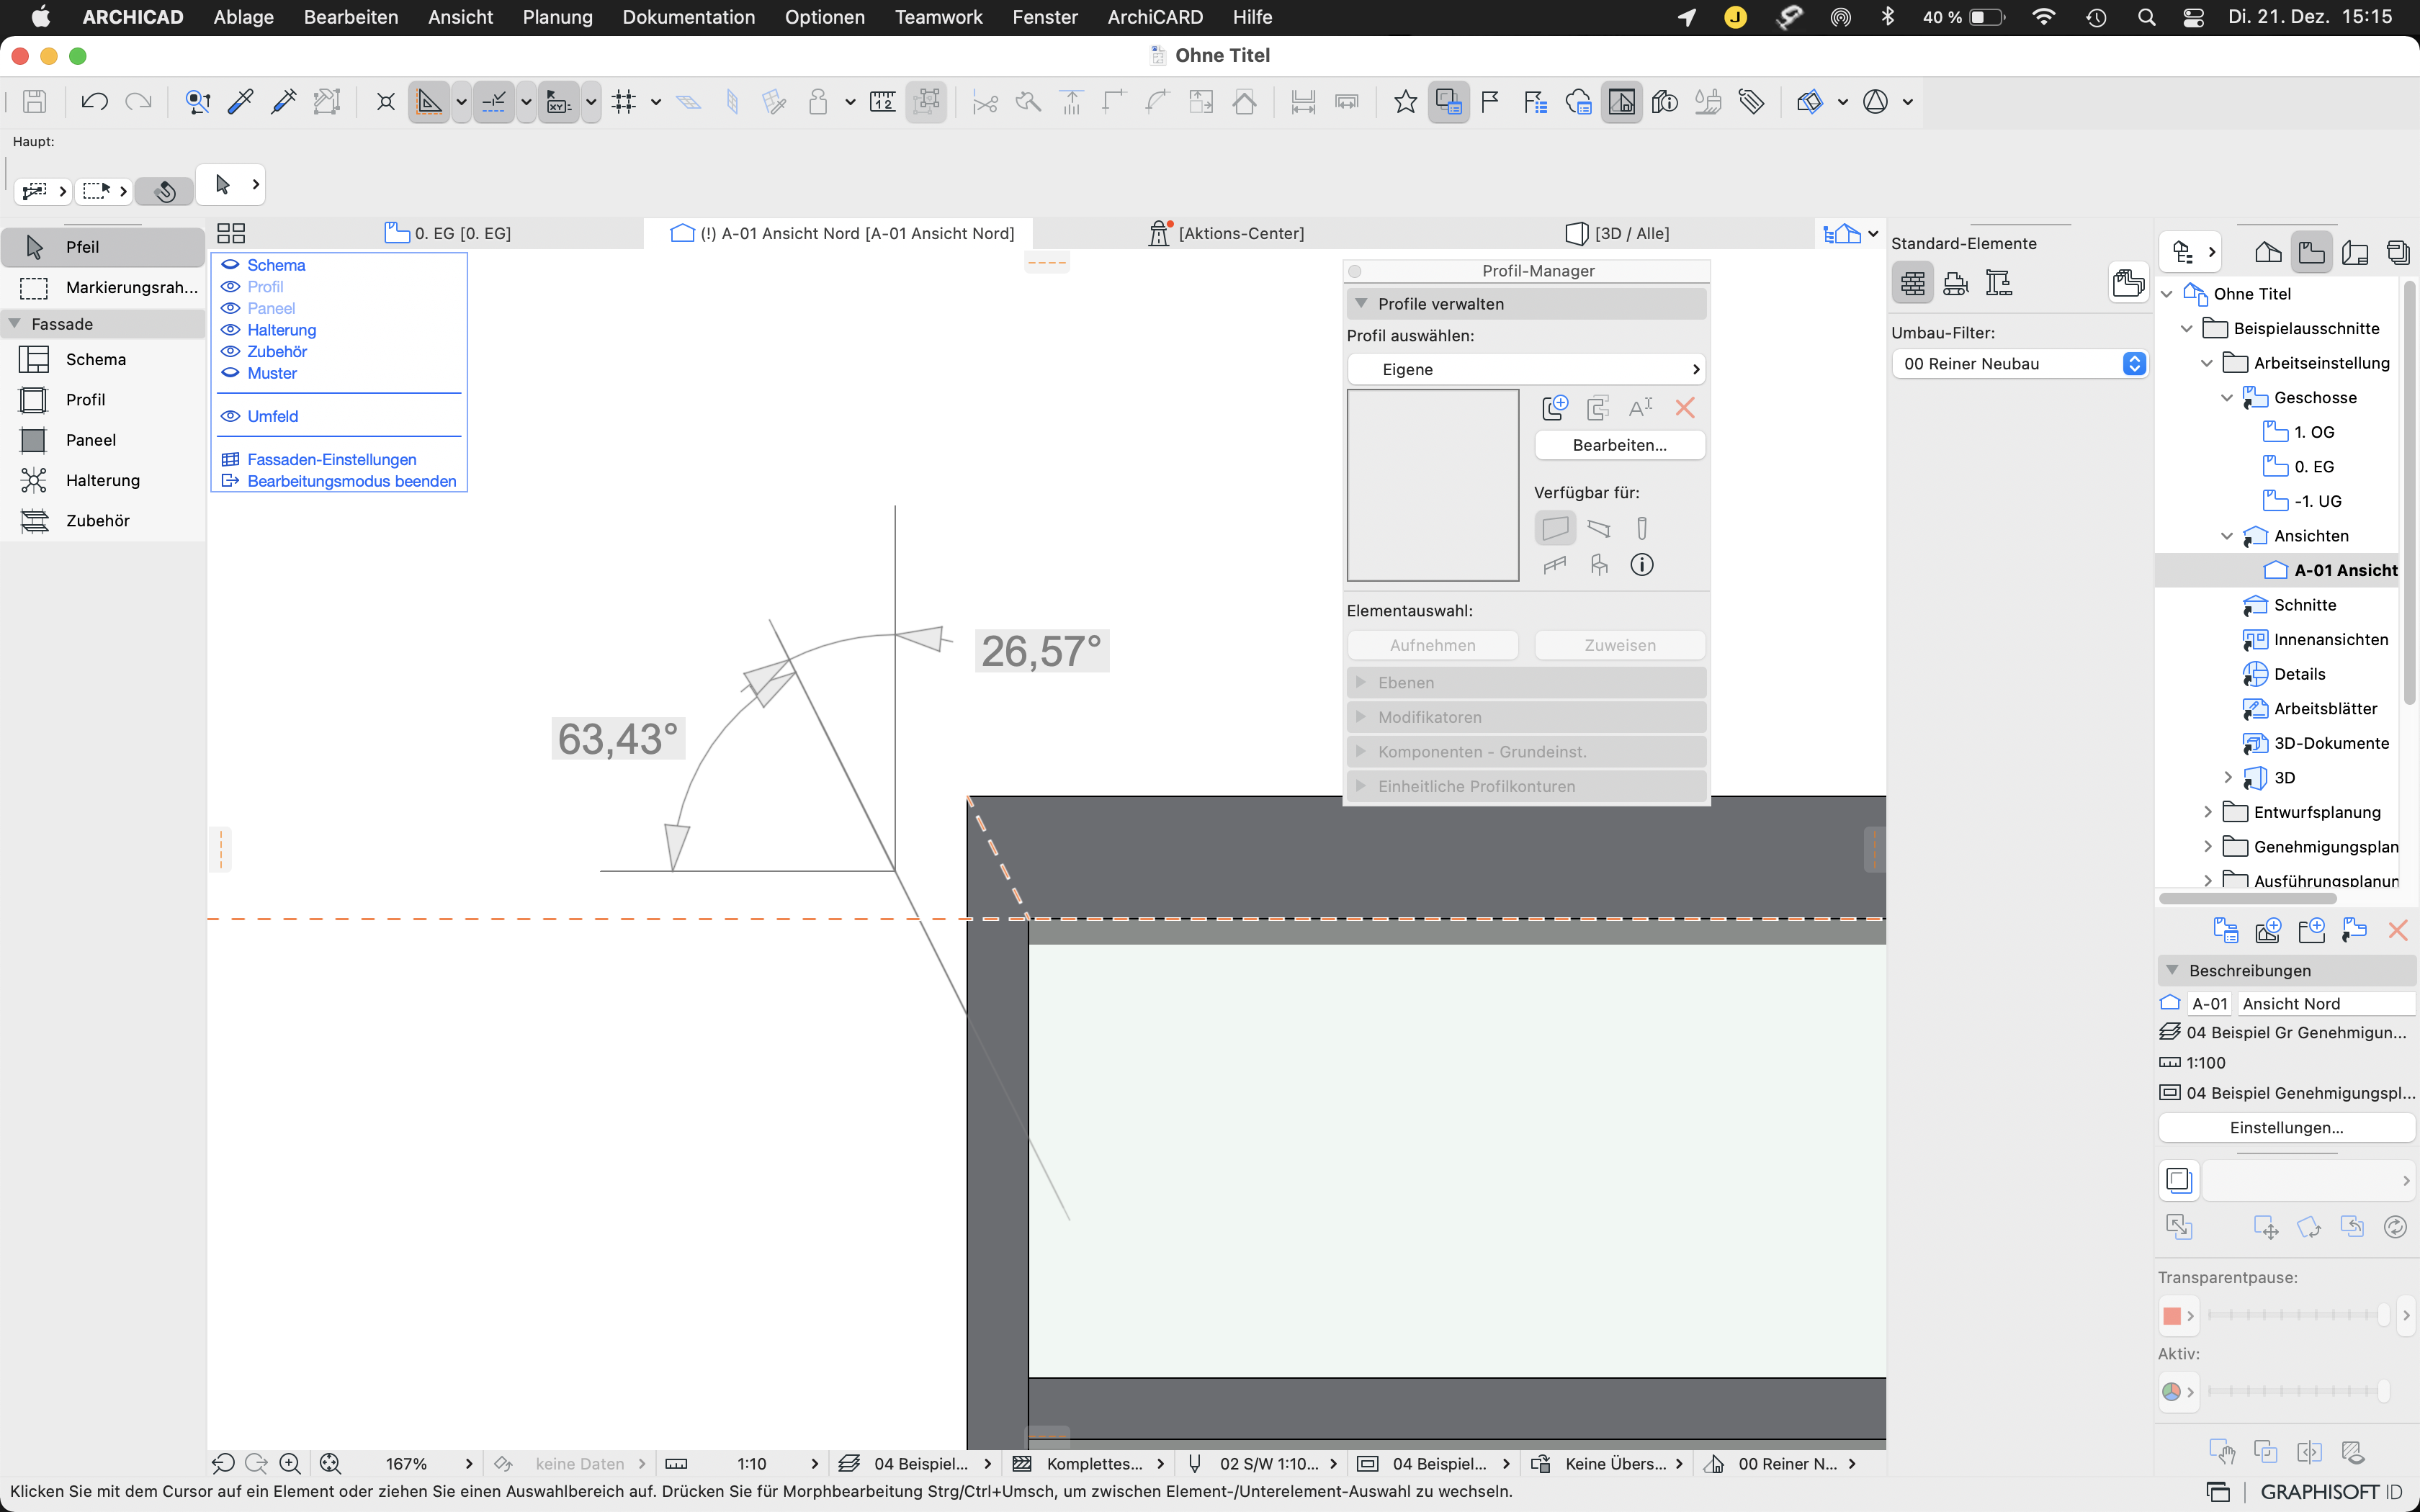Choose the Halterung tool icon
This screenshot has width=2420, height=1512.
coord(34,480)
